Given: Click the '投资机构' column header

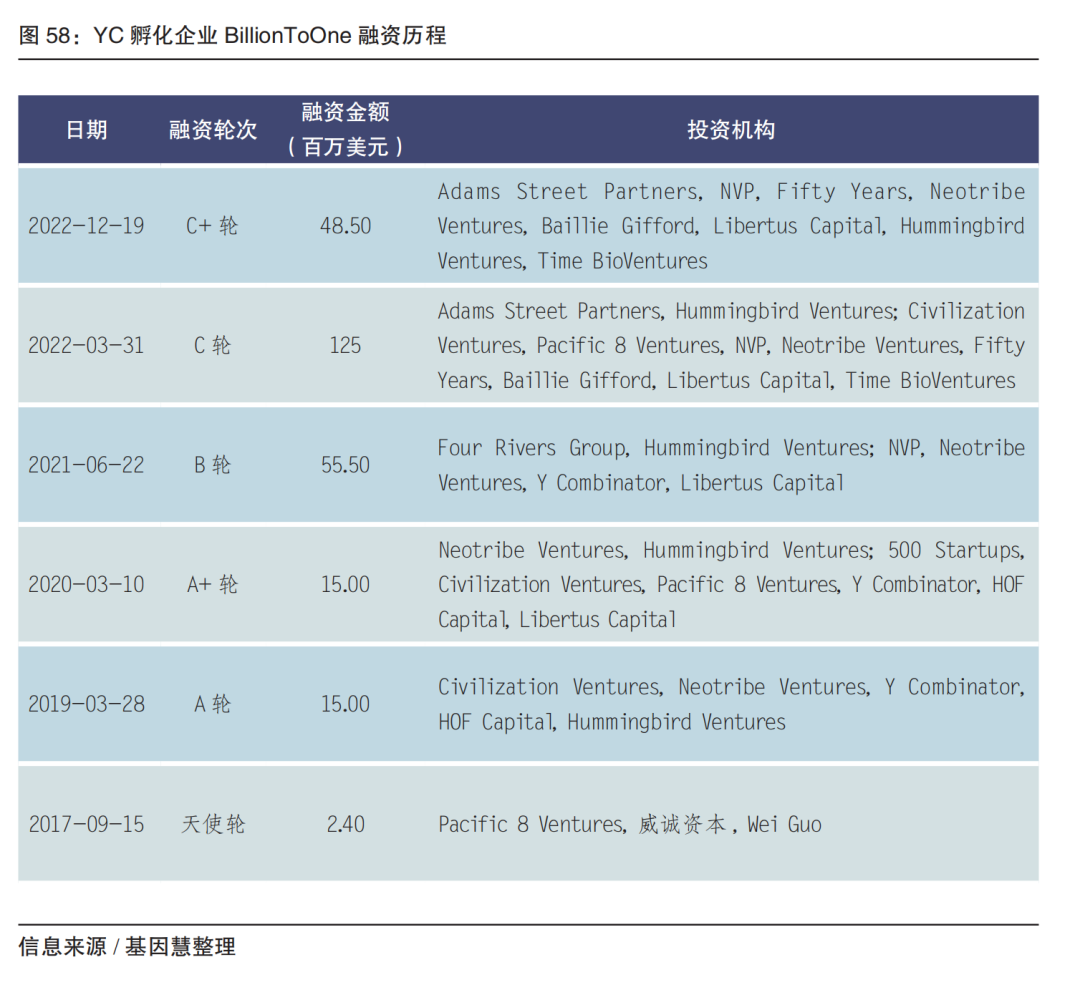Looking at the screenshot, I should (730, 130).
